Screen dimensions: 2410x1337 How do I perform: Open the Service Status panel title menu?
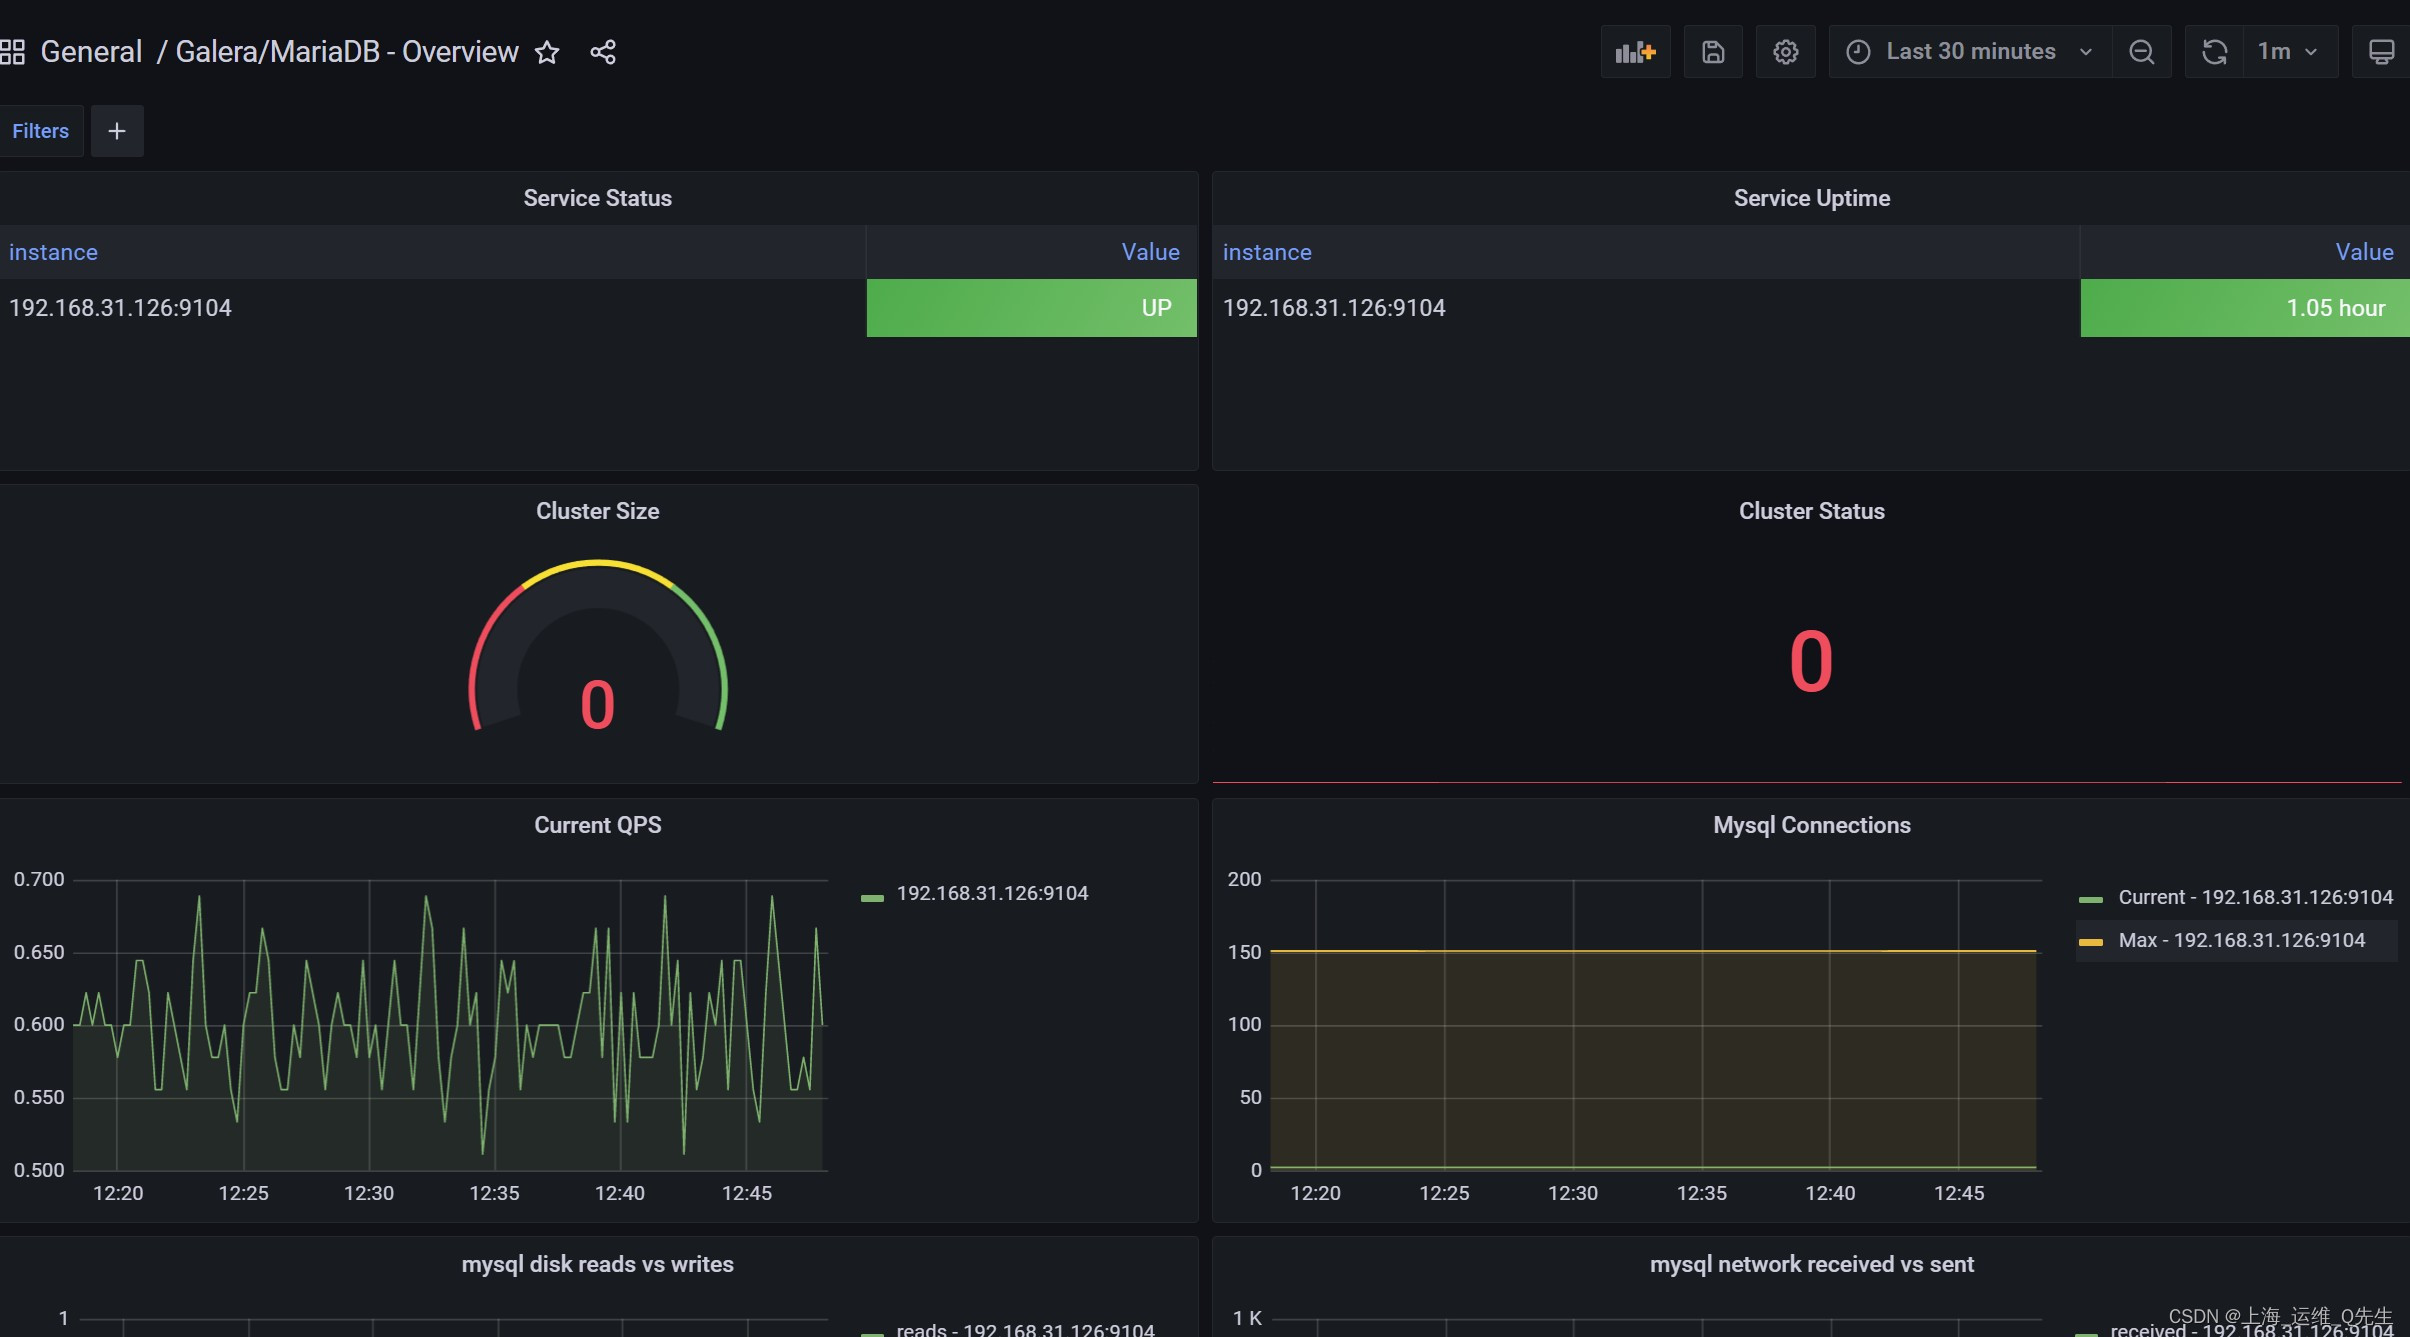pos(598,198)
